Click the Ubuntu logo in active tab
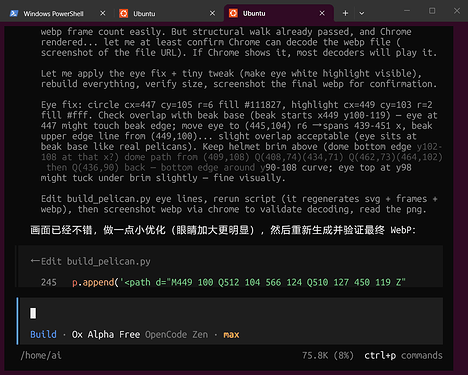Screen dimensions: 468x375 [x=233, y=13]
